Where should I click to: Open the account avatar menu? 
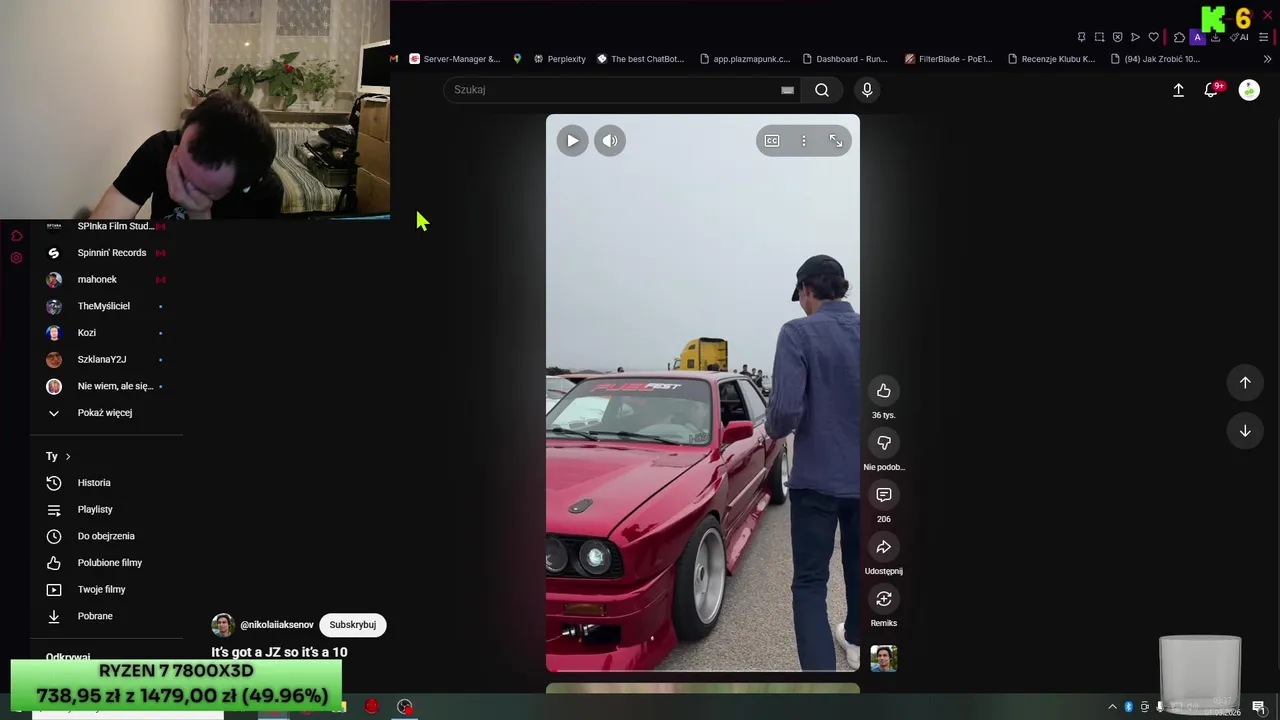tap(1249, 90)
